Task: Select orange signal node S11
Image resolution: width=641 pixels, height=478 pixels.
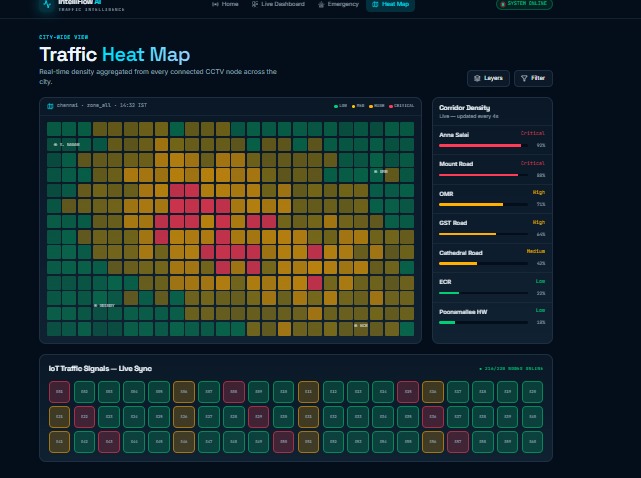Action: point(308,392)
